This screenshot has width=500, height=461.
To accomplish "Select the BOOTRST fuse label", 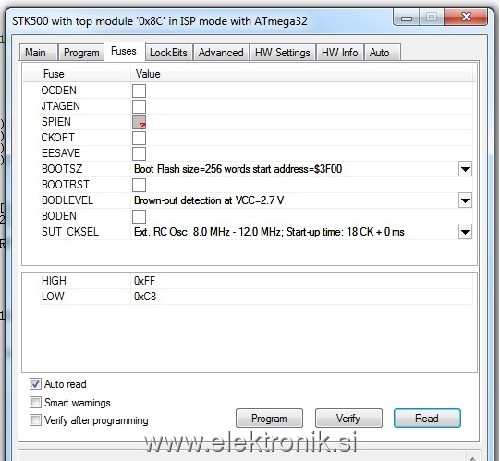I will (x=66, y=184).
